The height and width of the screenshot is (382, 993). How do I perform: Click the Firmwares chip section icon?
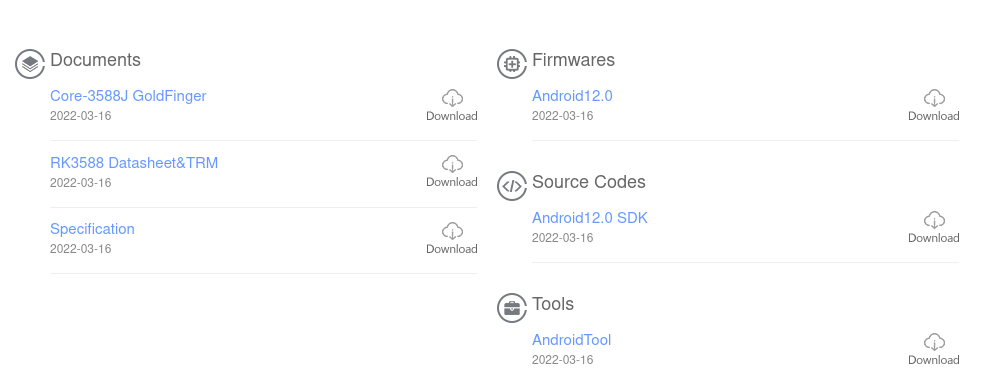[512, 64]
